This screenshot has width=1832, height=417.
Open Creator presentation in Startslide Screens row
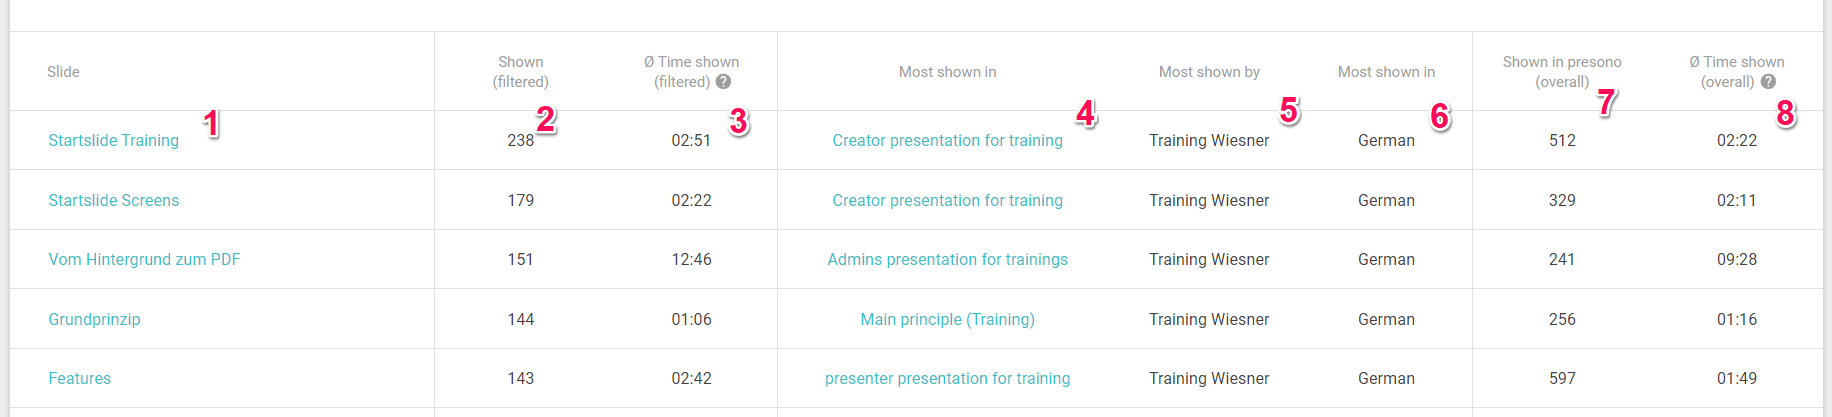(x=947, y=200)
